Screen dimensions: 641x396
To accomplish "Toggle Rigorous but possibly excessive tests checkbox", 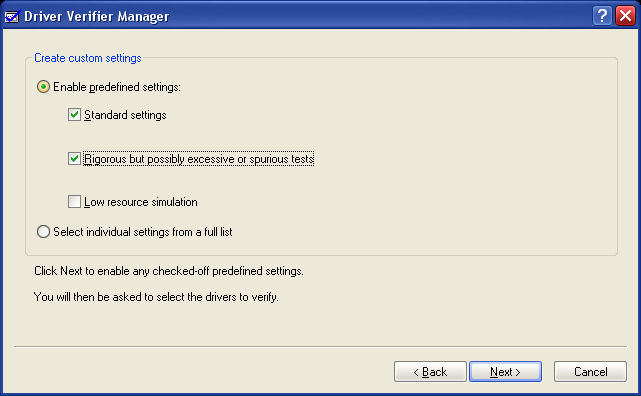I will [74, 159].
